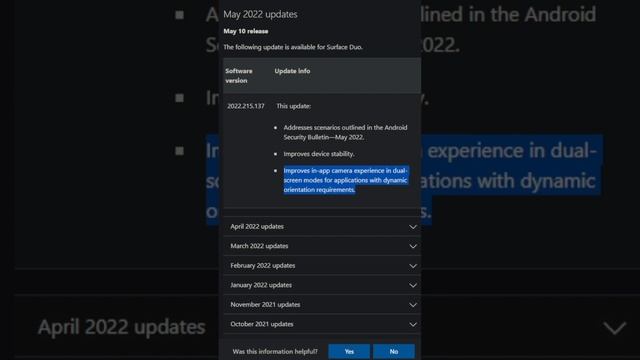Click the May 10 release text

tap(246, 31)
